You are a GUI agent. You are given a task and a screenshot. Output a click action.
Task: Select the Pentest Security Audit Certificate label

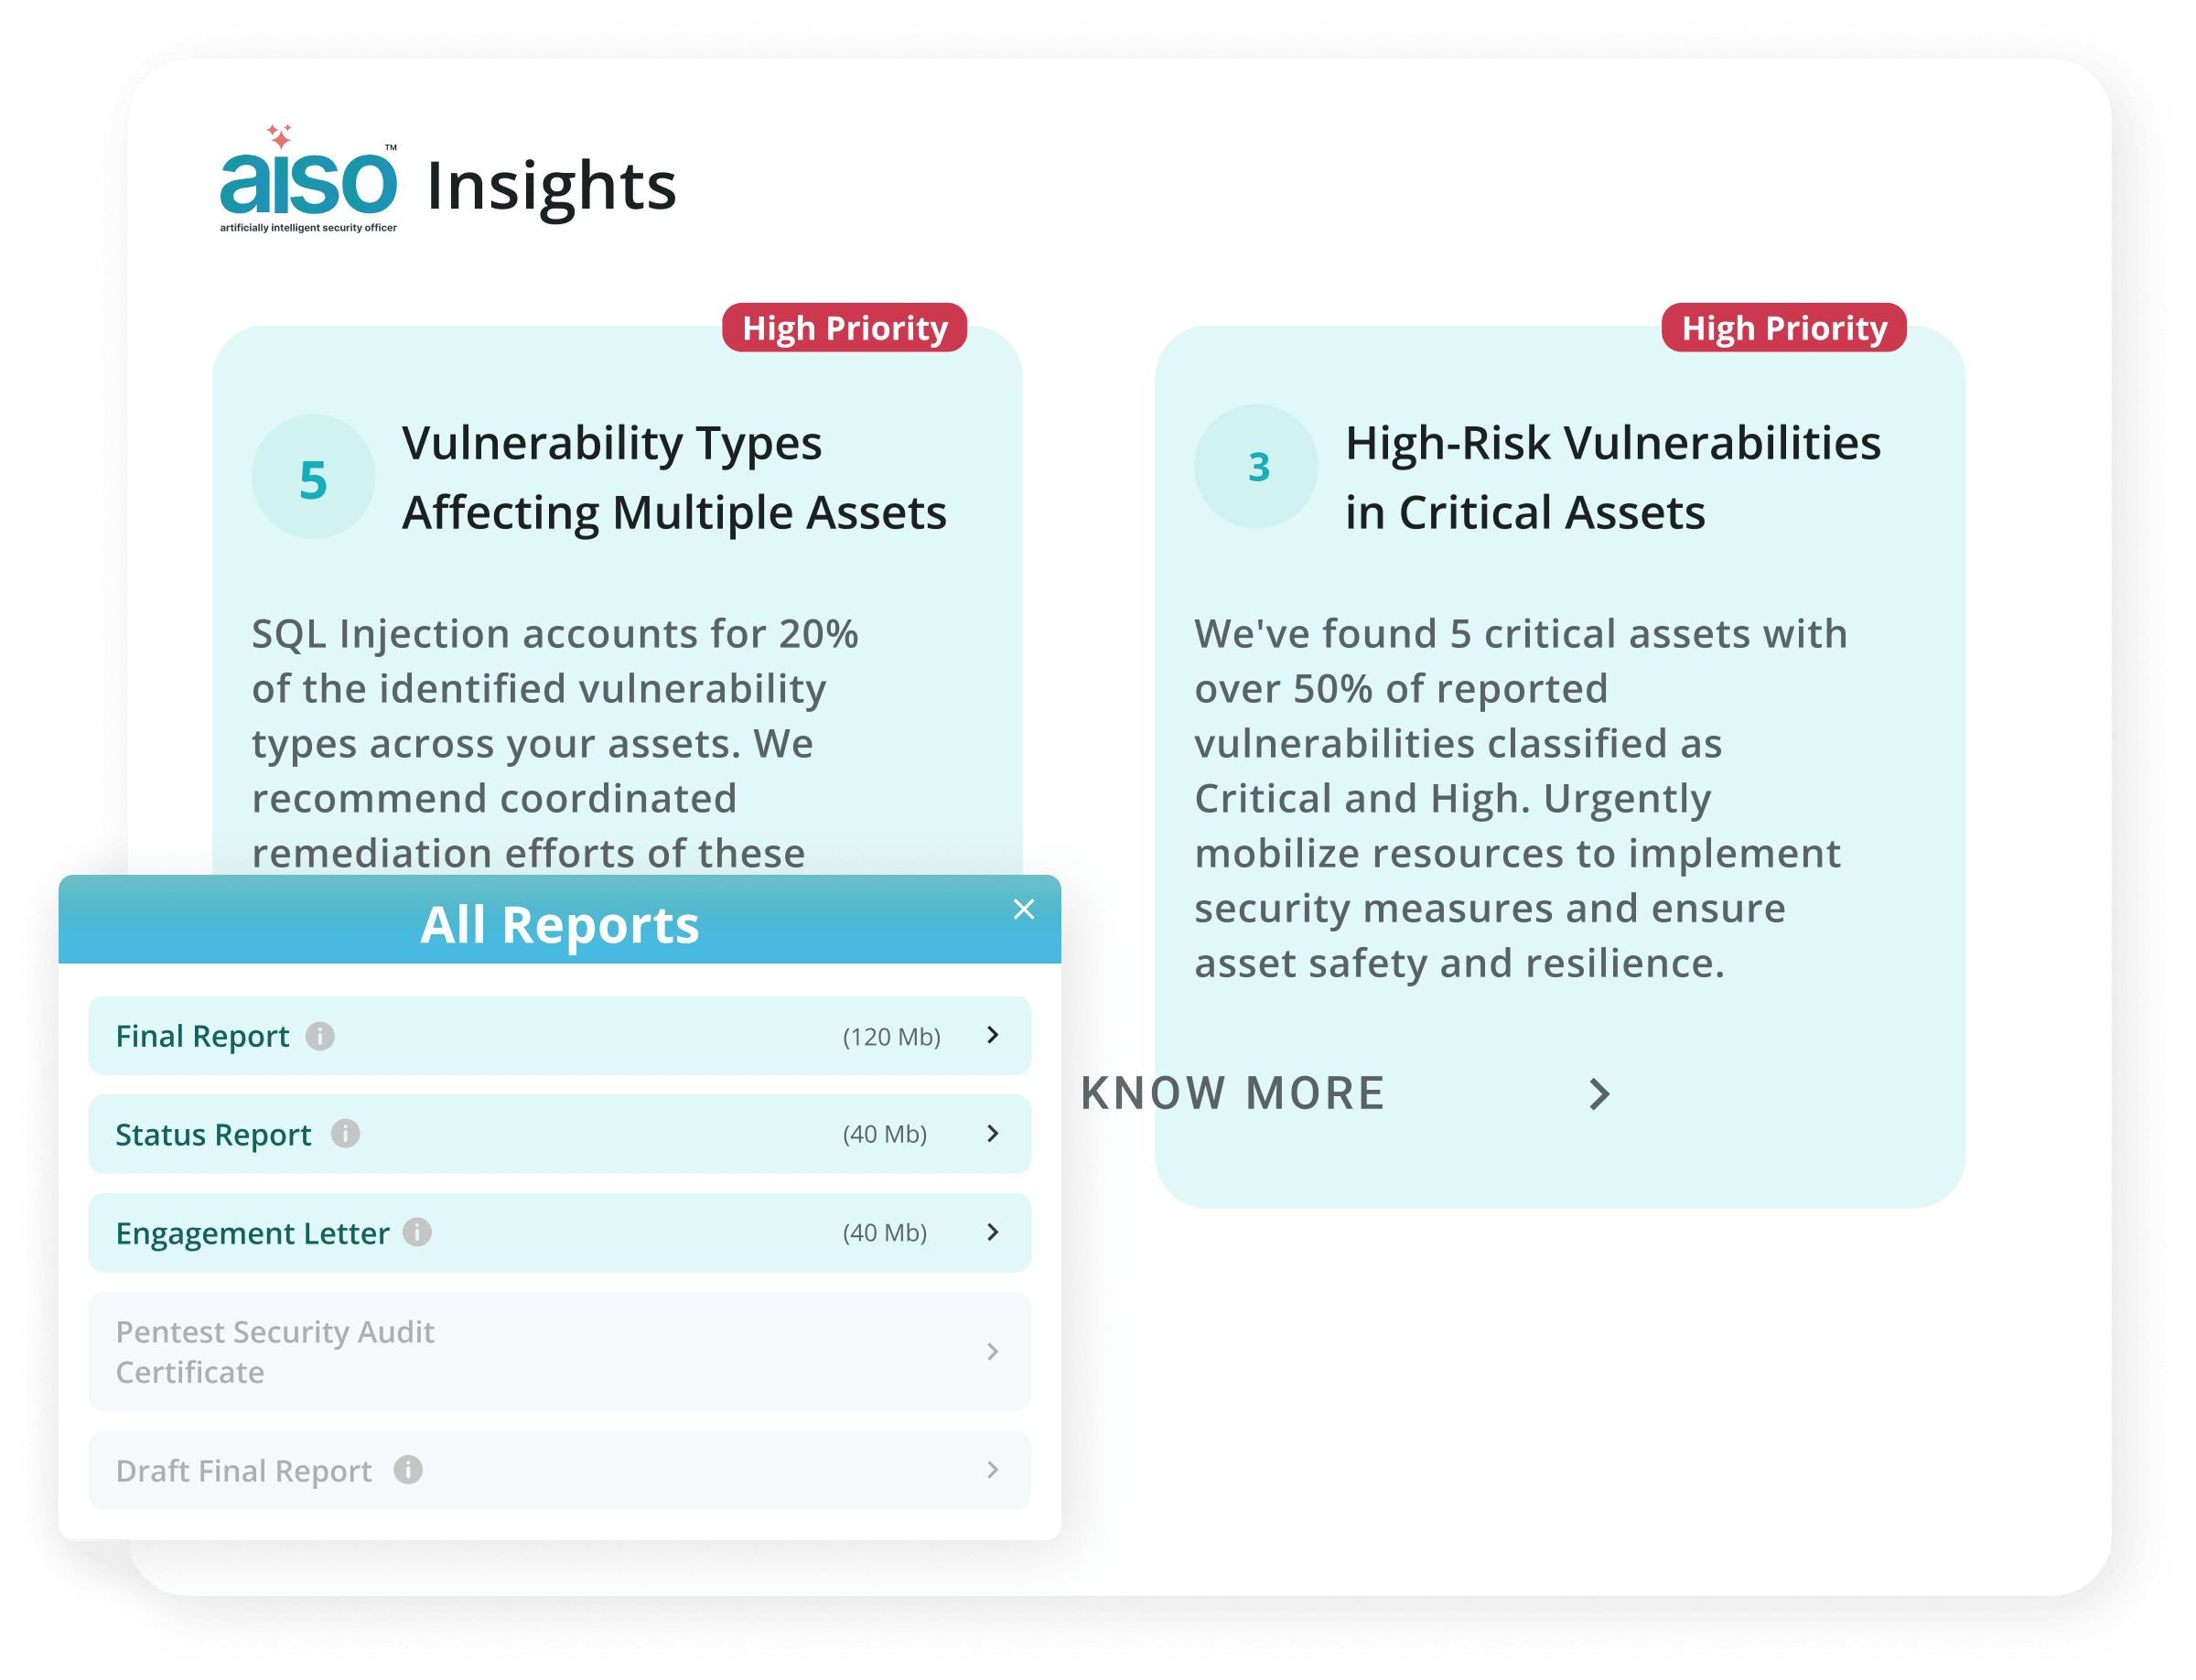pyautogui.click(x=275, y=1351)
